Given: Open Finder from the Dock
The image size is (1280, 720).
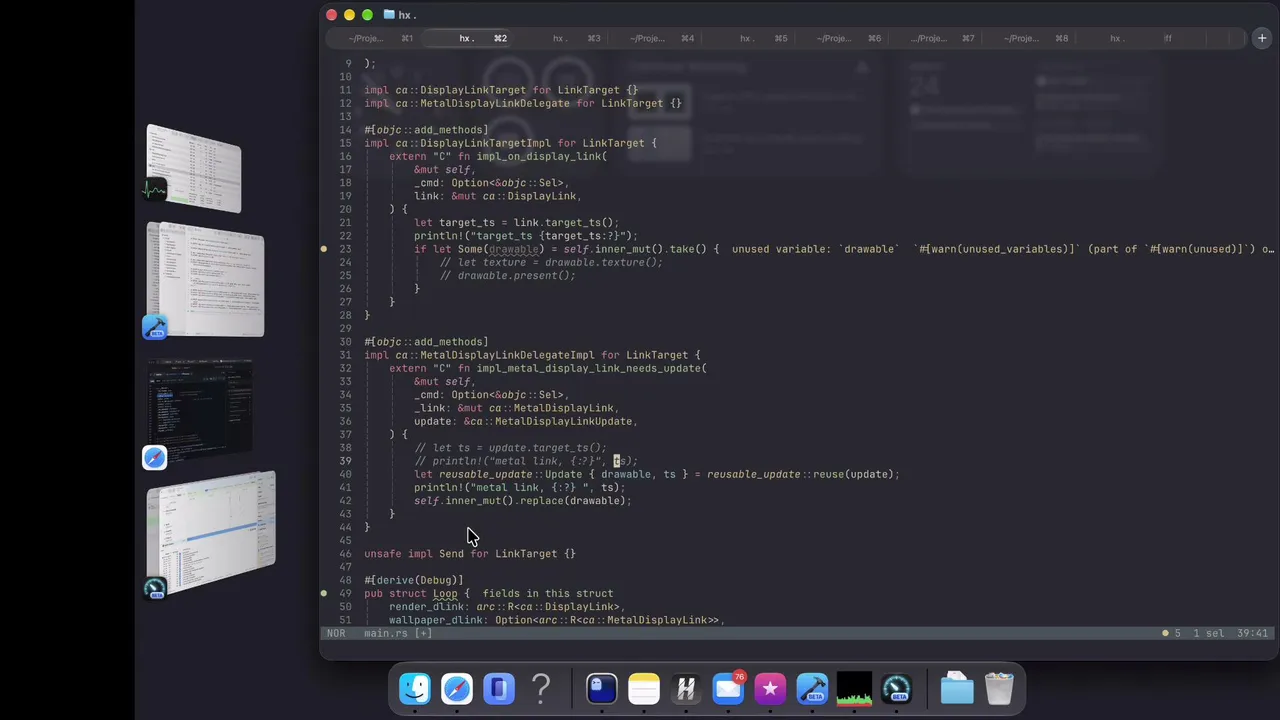Looking at the screenshot, I should pyautogui.click(x=415, y=689).
